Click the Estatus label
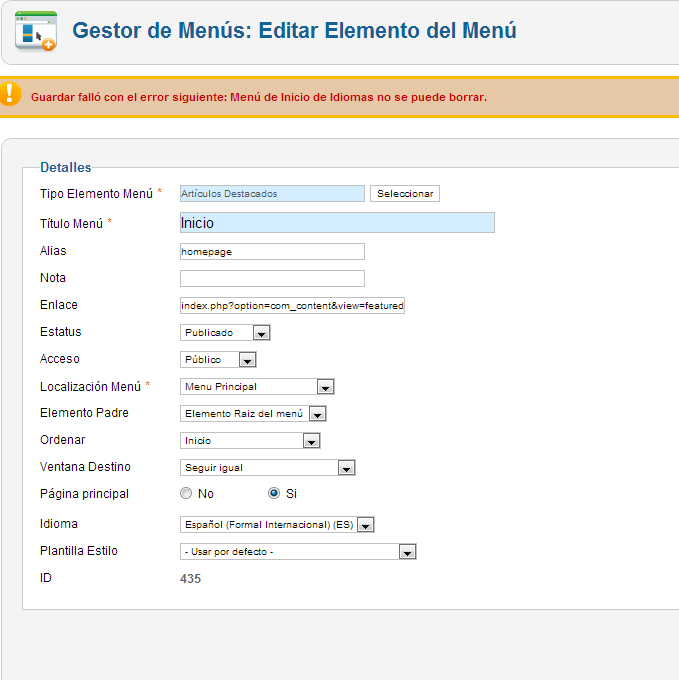 tap(61, 332)
